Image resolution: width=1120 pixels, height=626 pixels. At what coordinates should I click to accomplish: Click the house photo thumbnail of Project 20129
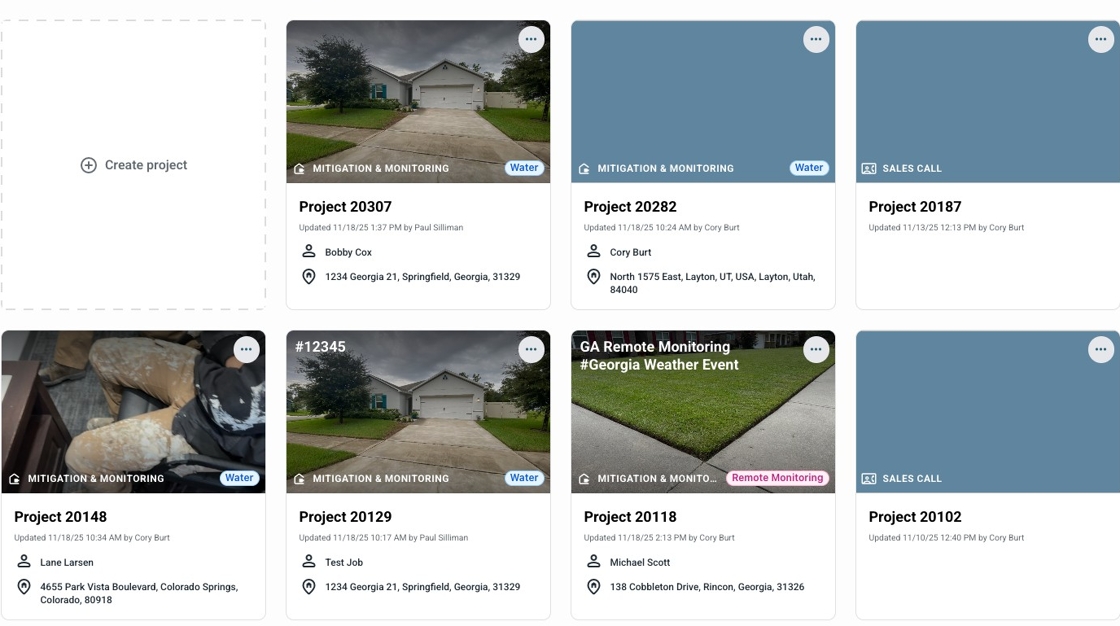tap(419, 412)
